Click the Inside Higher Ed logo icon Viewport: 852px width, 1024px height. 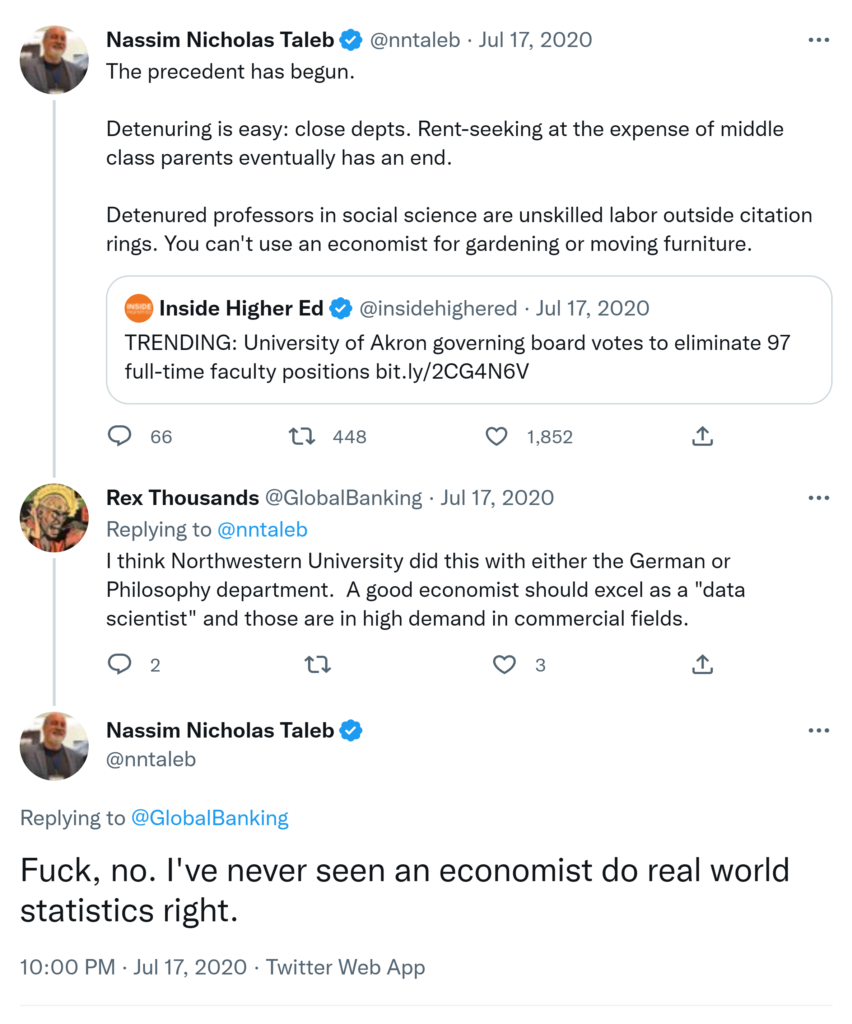tap(139, 308)
